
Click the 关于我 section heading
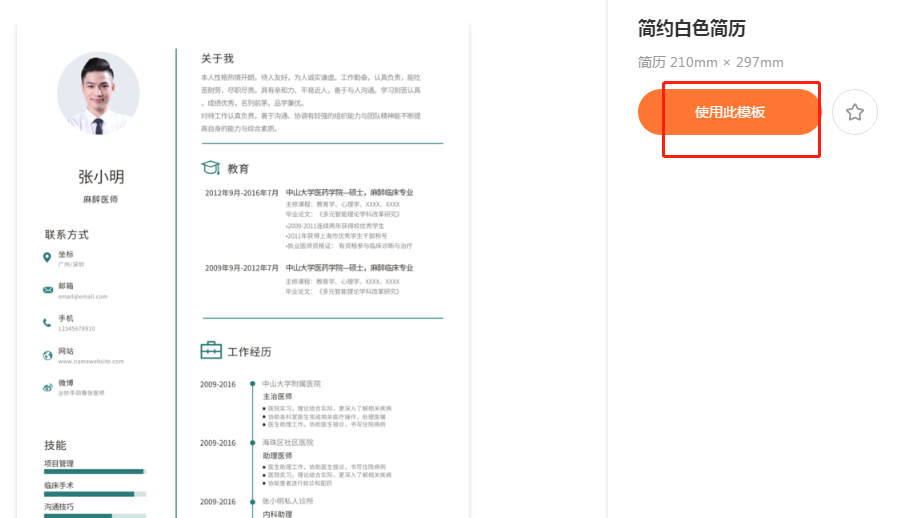(x=217, y=58)
